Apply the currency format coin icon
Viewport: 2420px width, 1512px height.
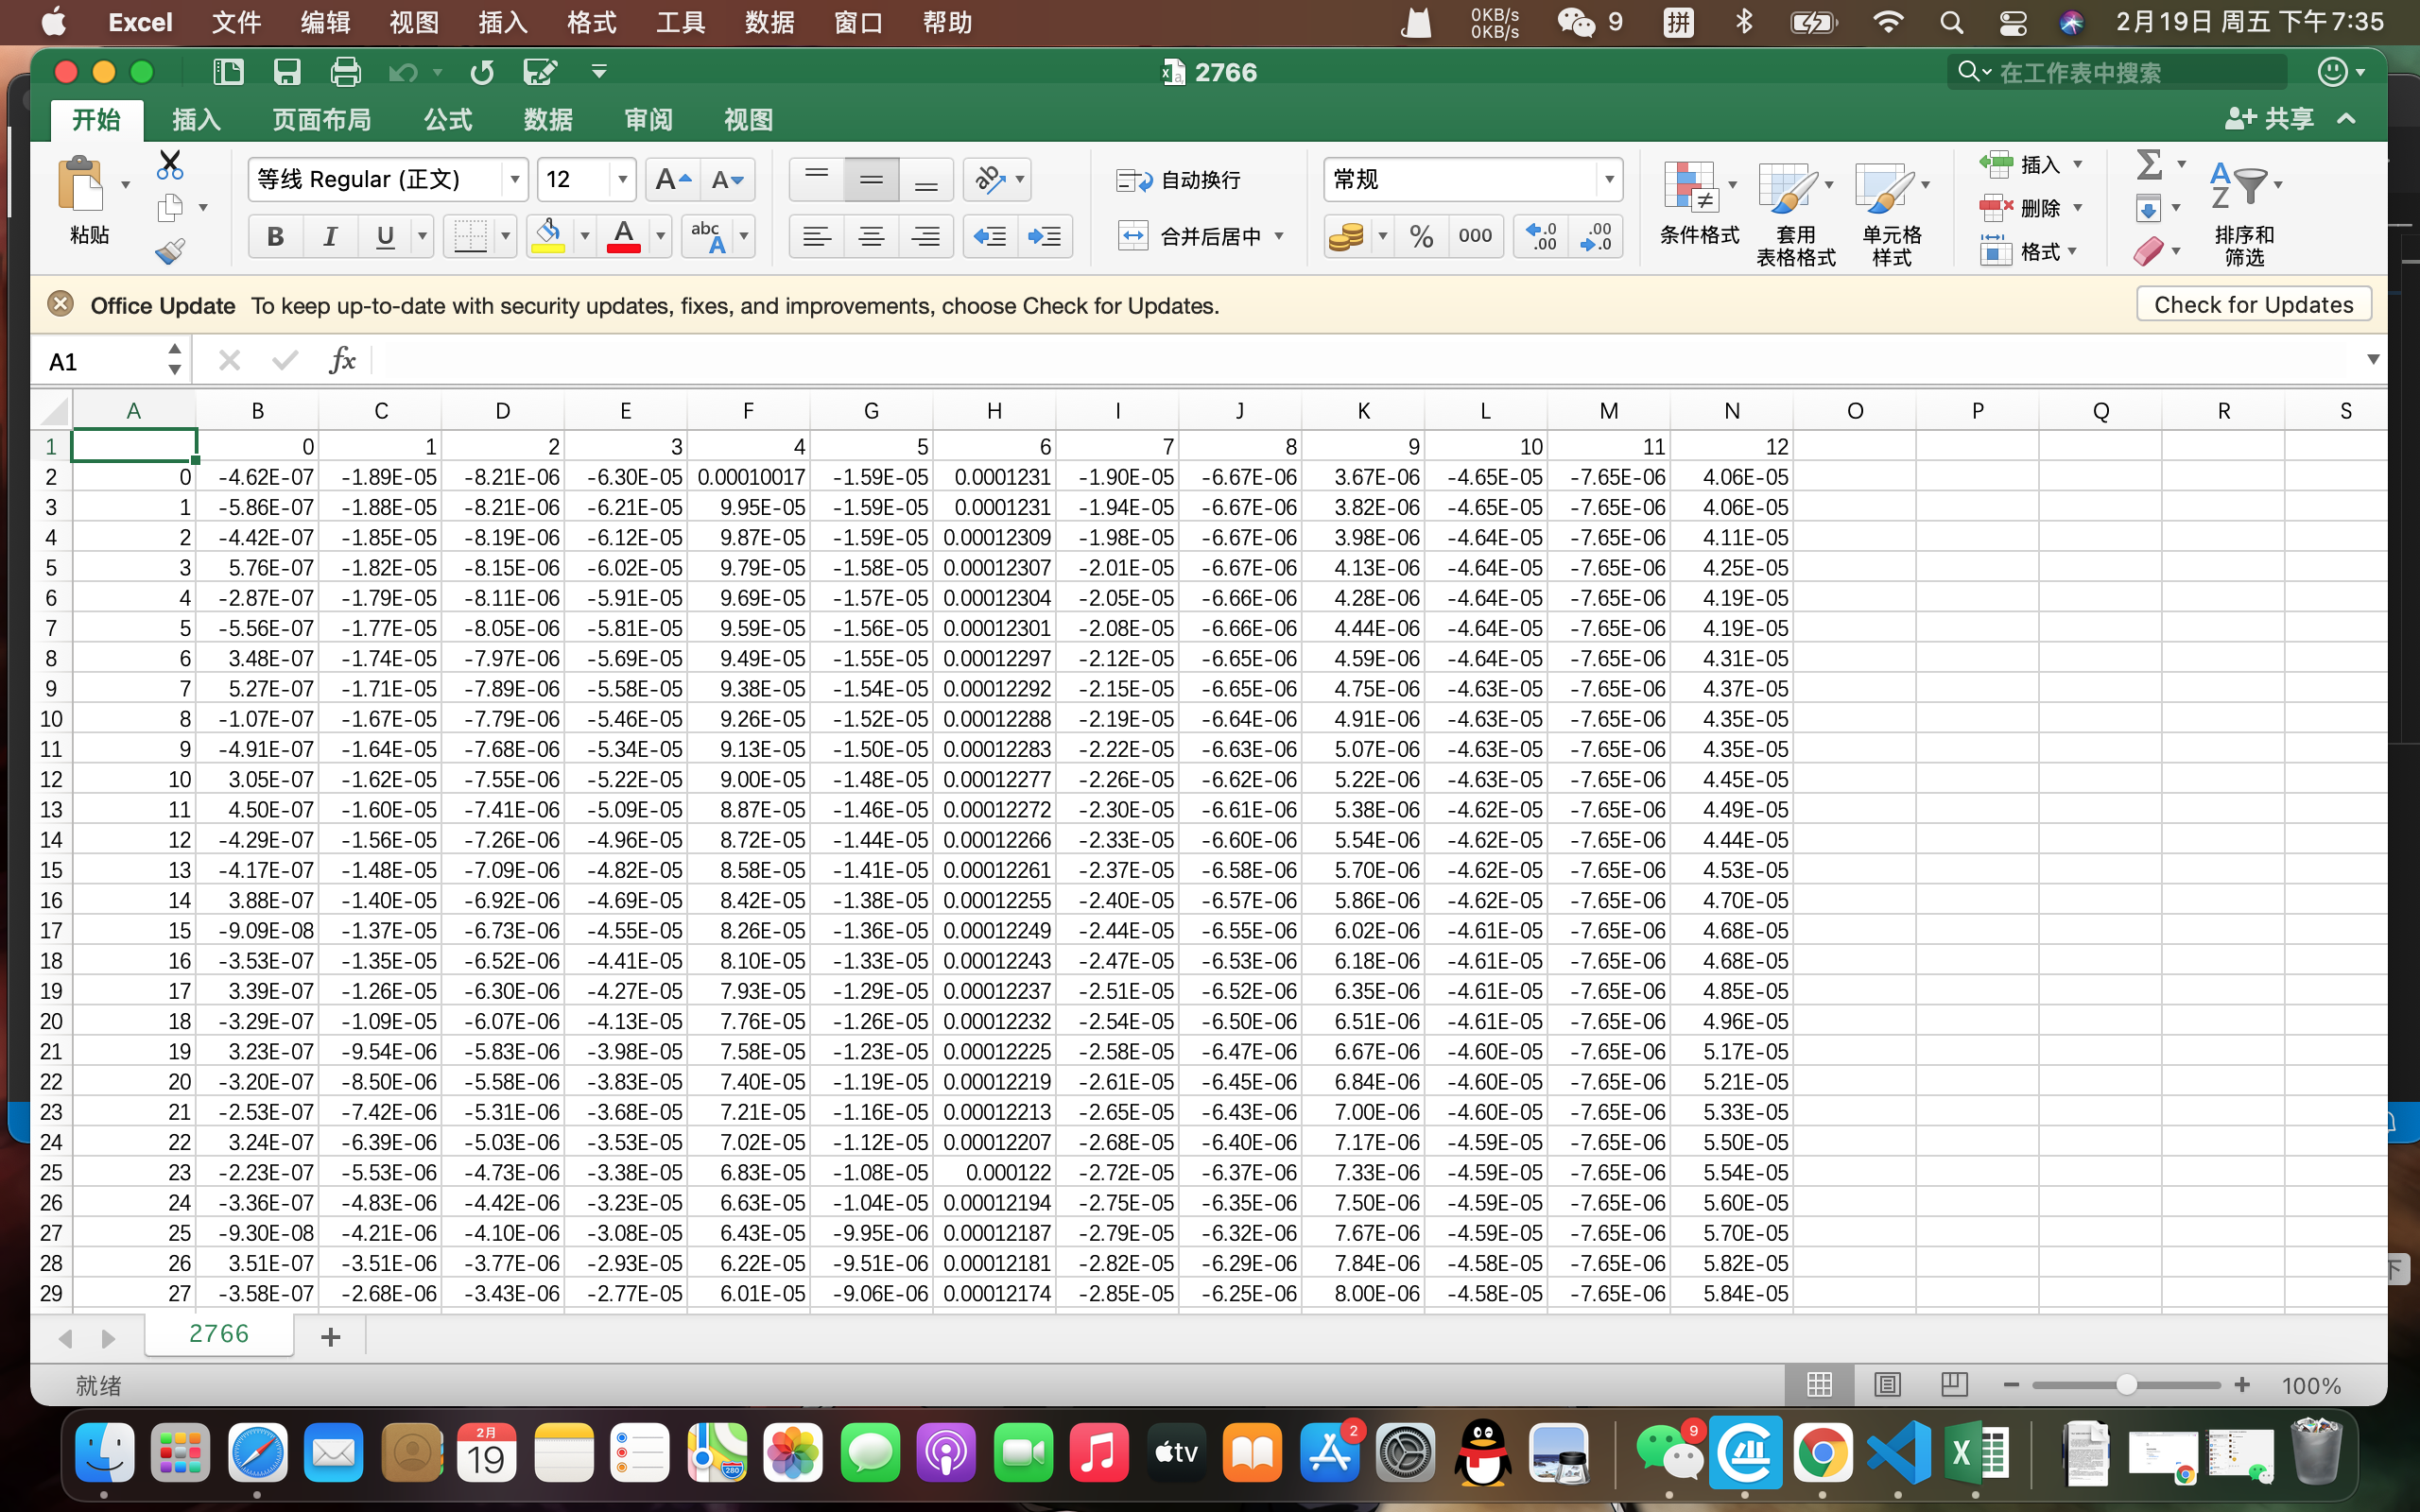tap(1348, 236)
